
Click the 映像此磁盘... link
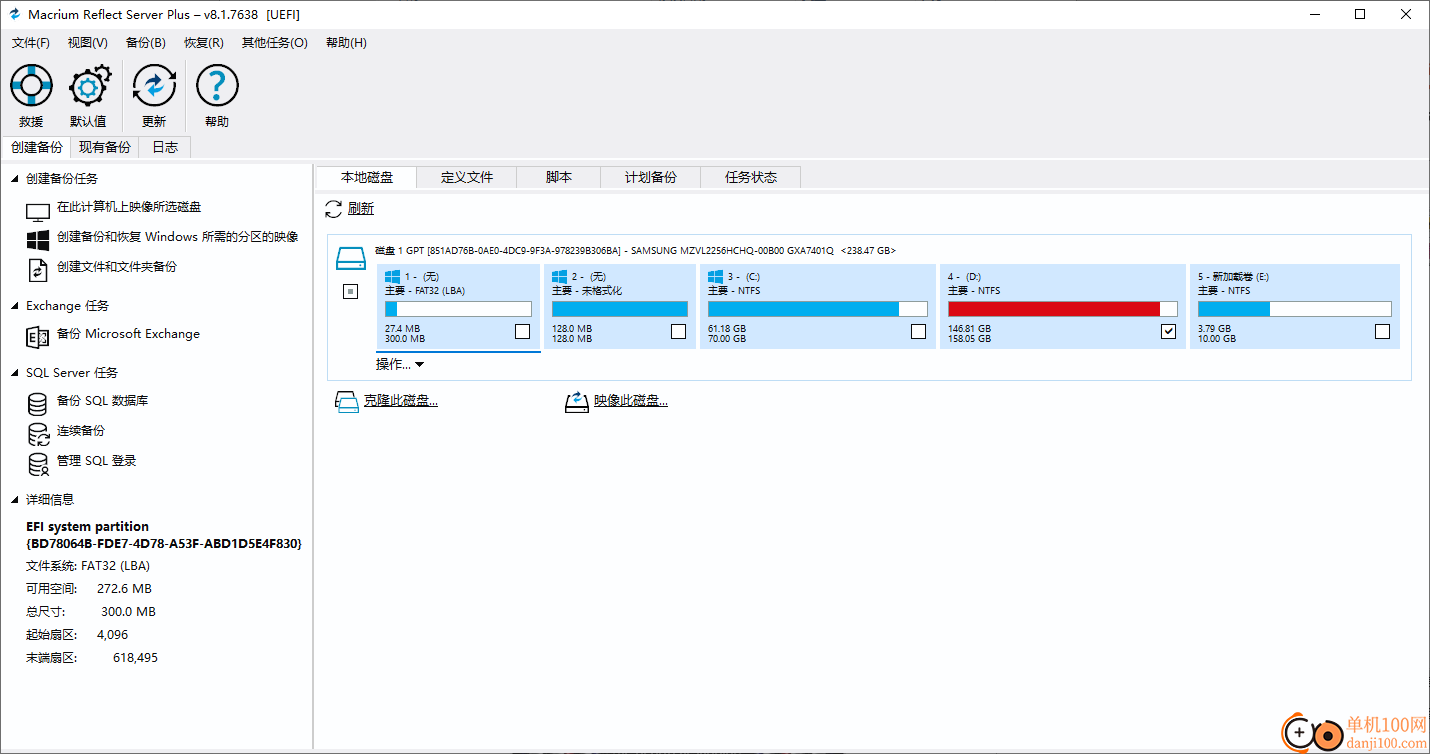pyautogui.click(x=631, y=401)
